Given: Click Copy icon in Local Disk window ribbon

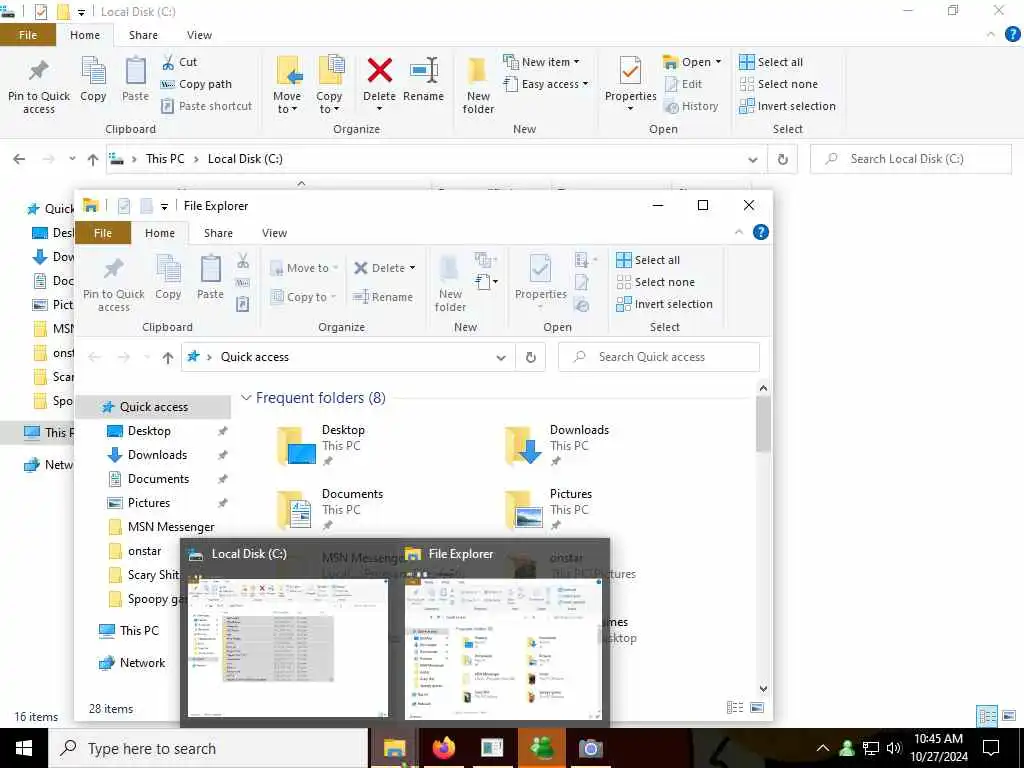Looking at the screenshot, I should click(x=93, y=80).
